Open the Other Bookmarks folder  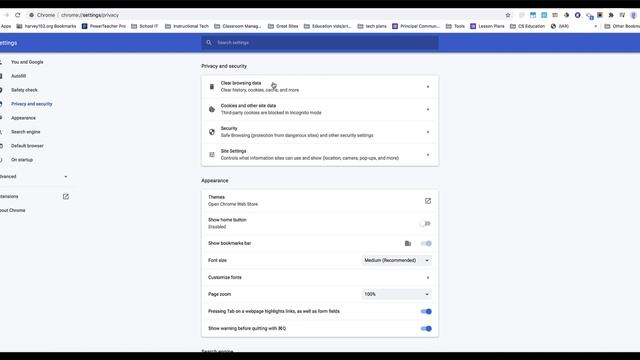(622, 26)
